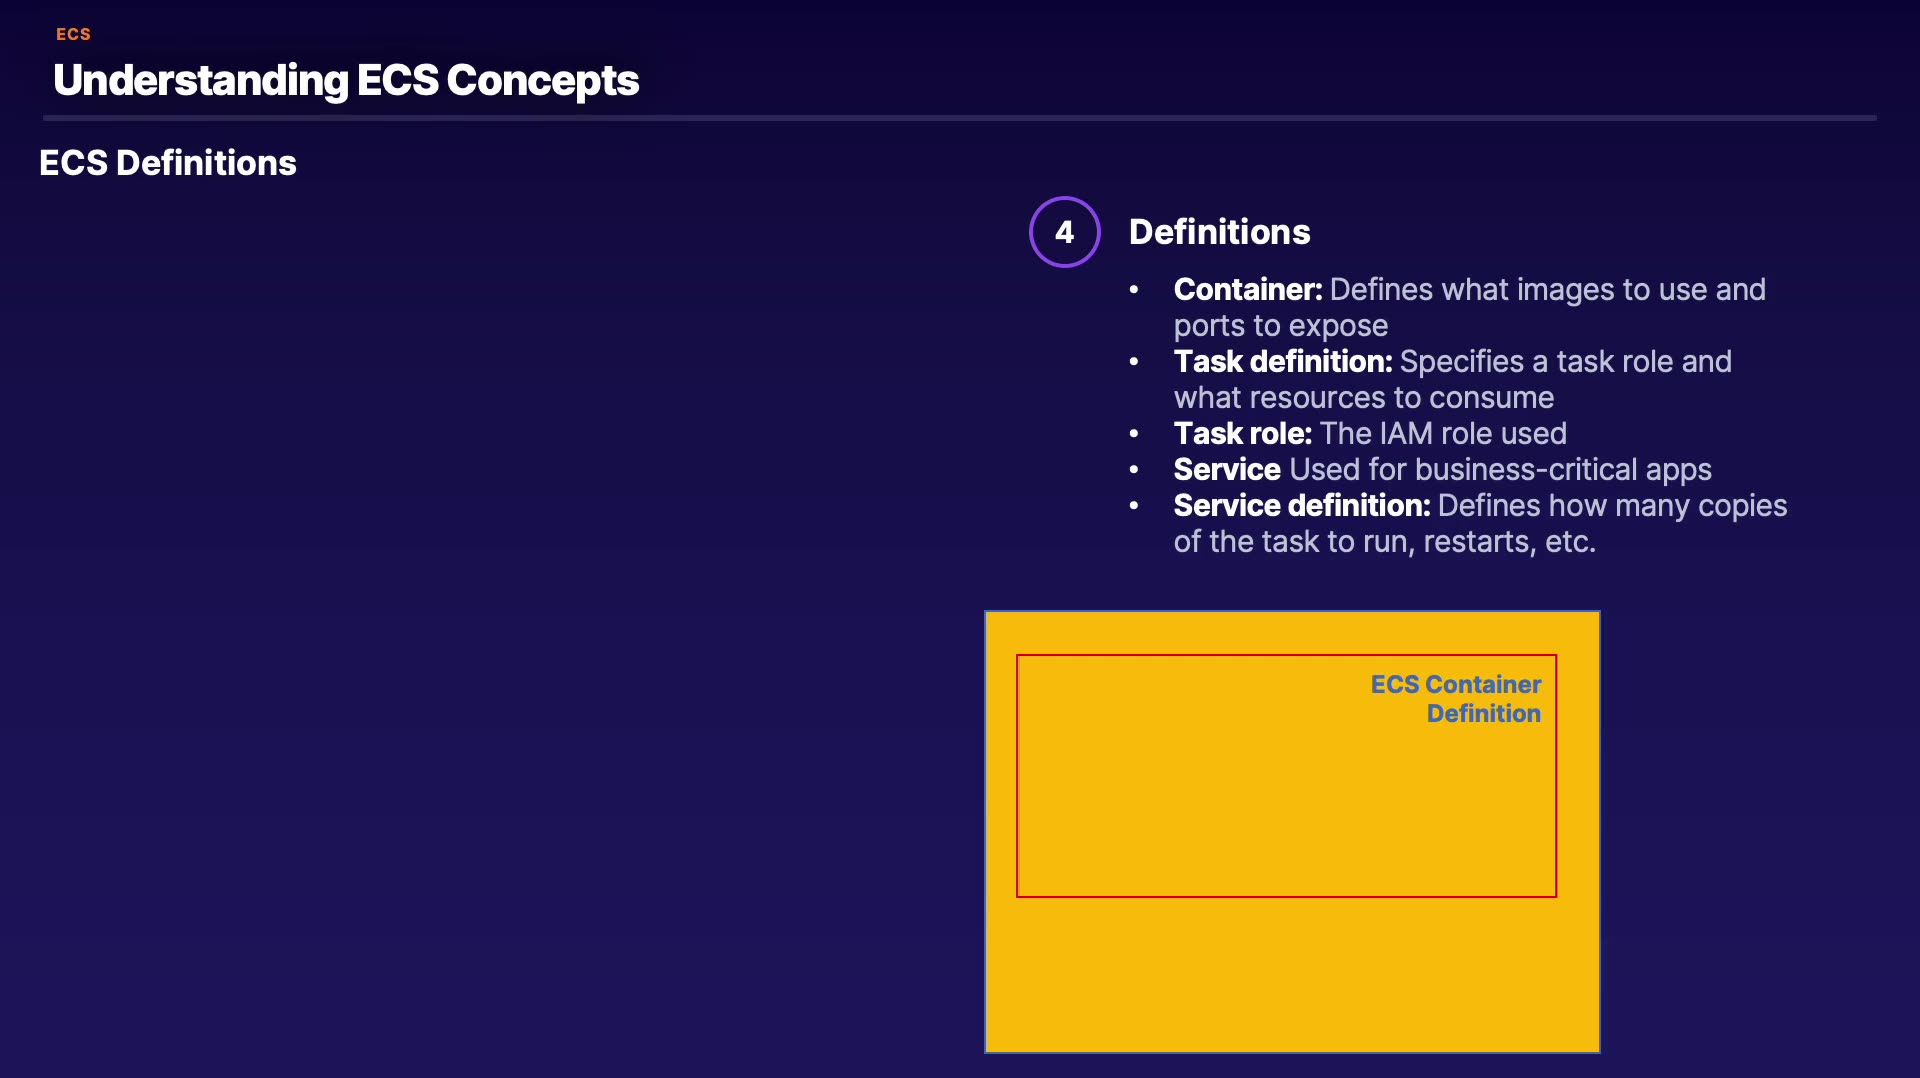
Task: Click the ECS Definitions subtitle
Action: click(x=168, y=163)
